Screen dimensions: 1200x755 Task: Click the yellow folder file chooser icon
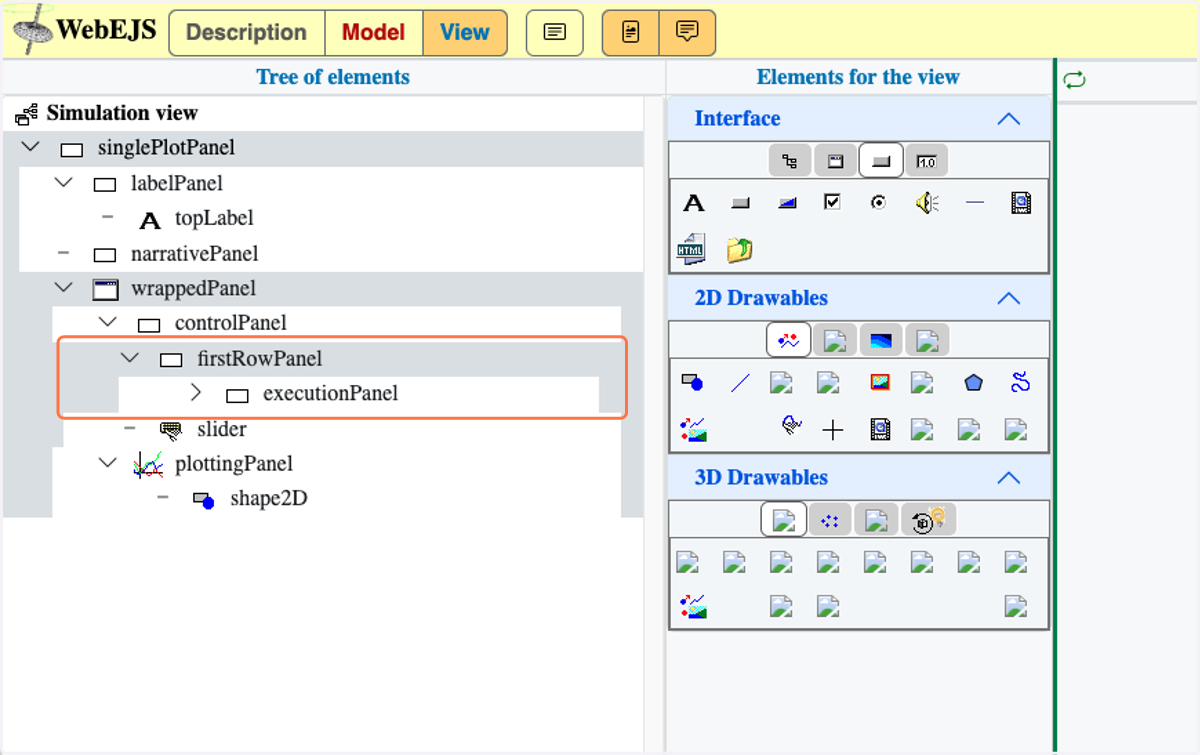click(739, 249)
